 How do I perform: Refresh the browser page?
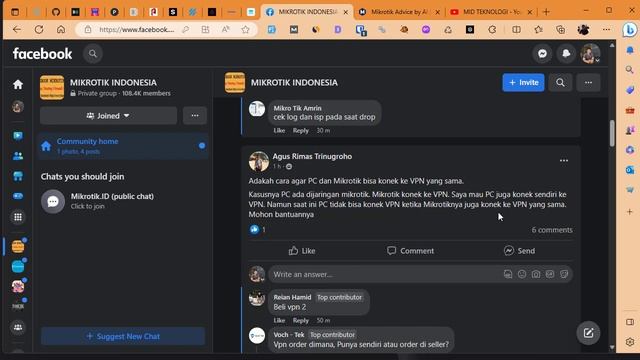39,29
